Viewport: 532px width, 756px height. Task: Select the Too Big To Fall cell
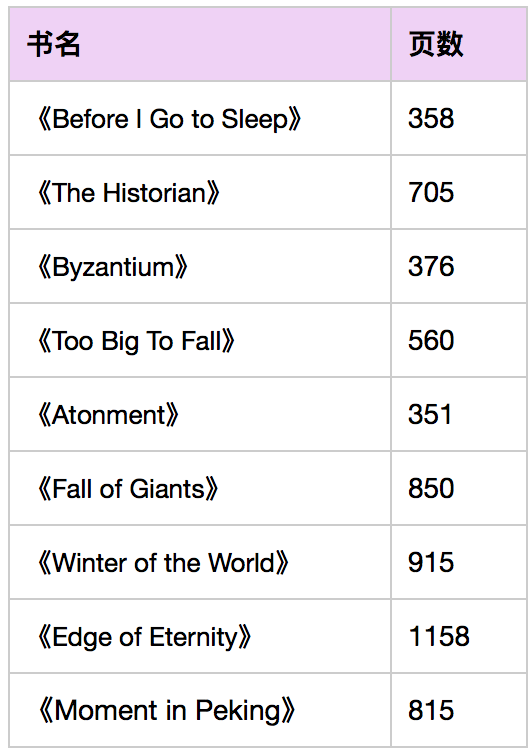coord(200,340)
